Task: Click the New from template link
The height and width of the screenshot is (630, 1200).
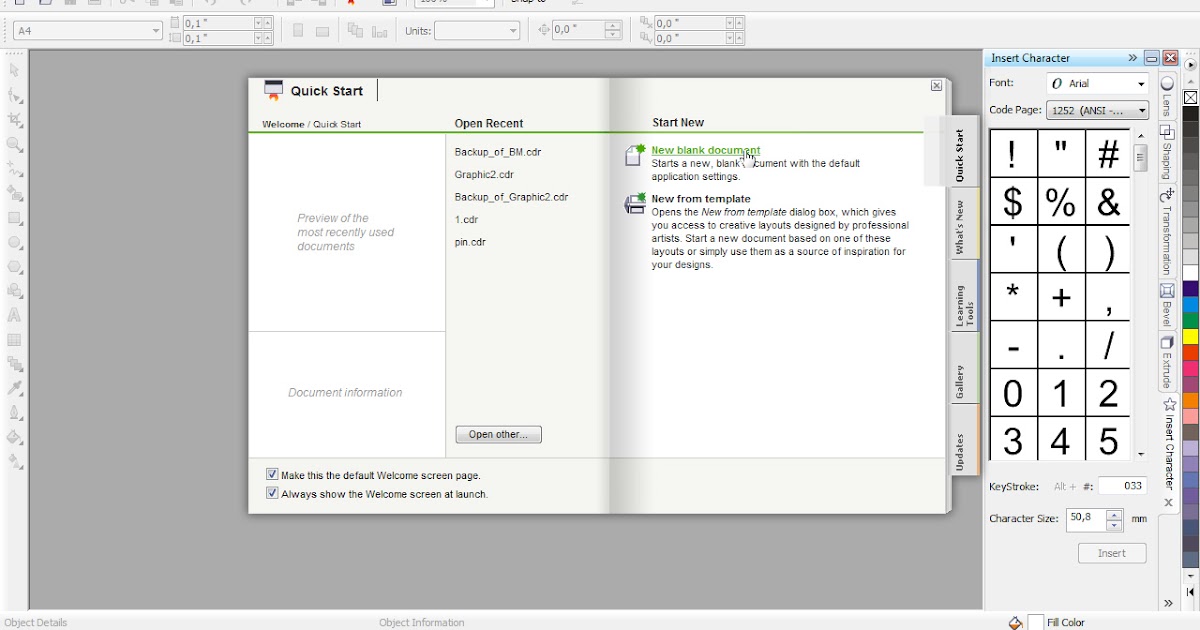Action: (701, 199)
